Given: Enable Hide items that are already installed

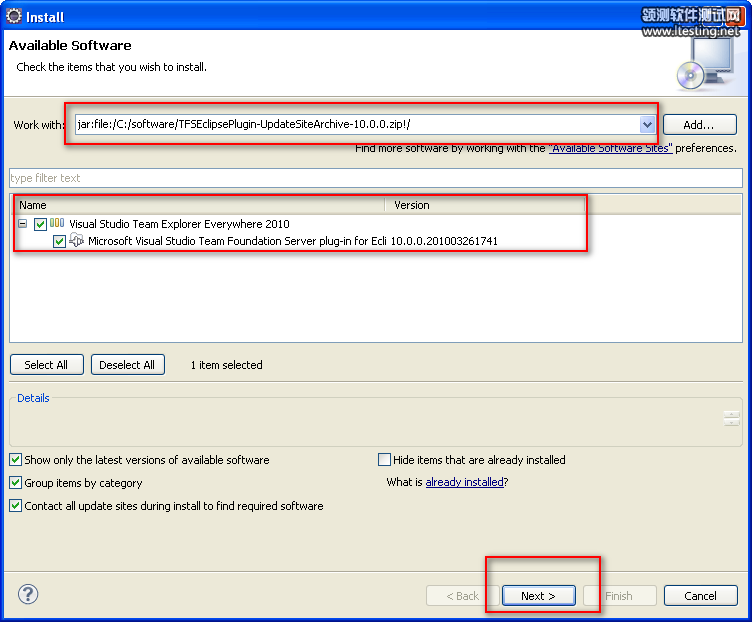Looking at the screenshot, I should pos(385,460).
